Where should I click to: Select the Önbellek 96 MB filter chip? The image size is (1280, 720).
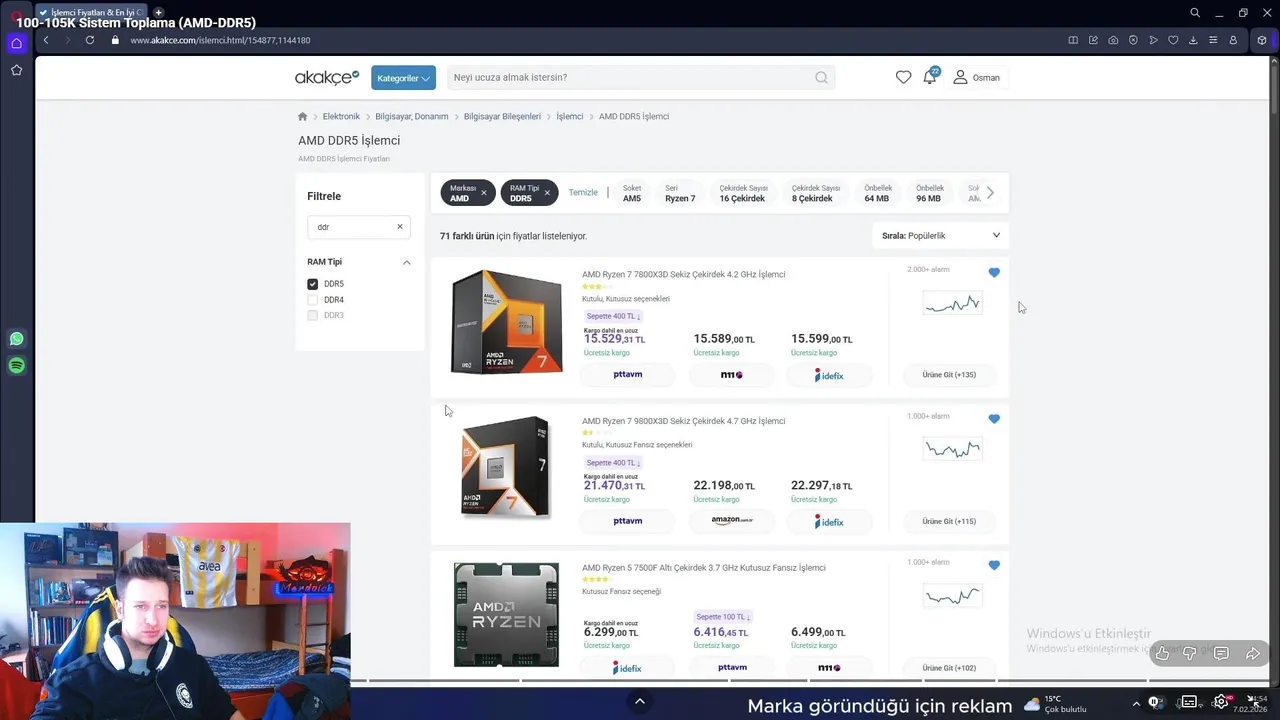[x=929, y=193]
